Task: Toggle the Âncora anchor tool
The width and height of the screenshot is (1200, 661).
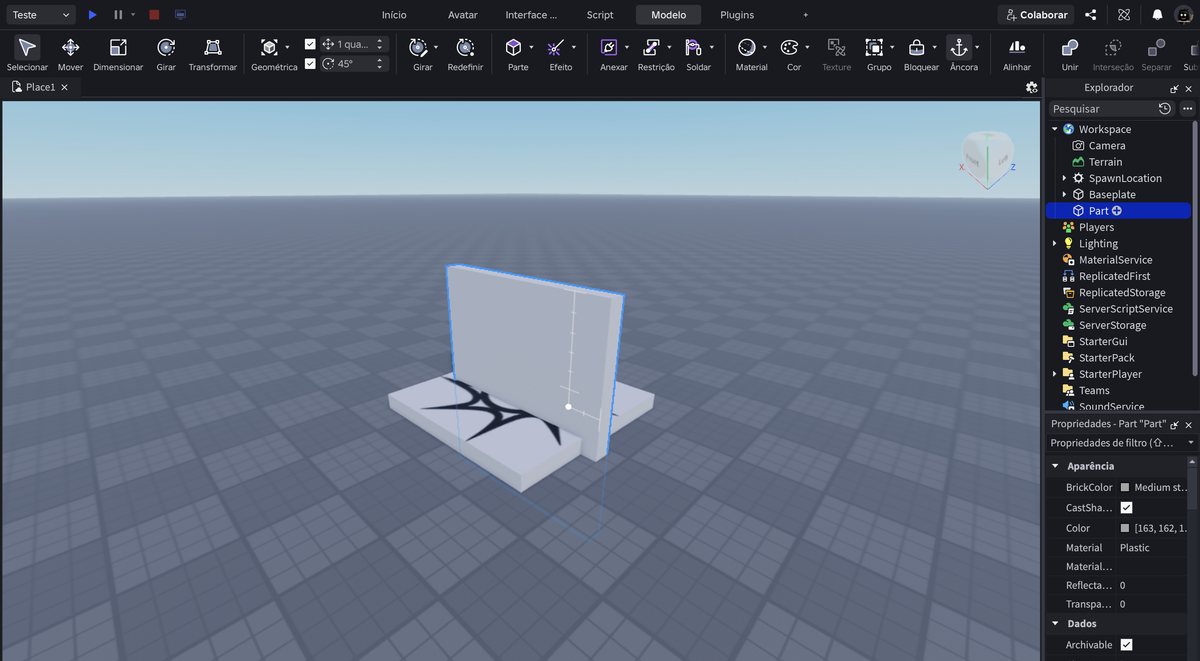Action: click(958, 47)
